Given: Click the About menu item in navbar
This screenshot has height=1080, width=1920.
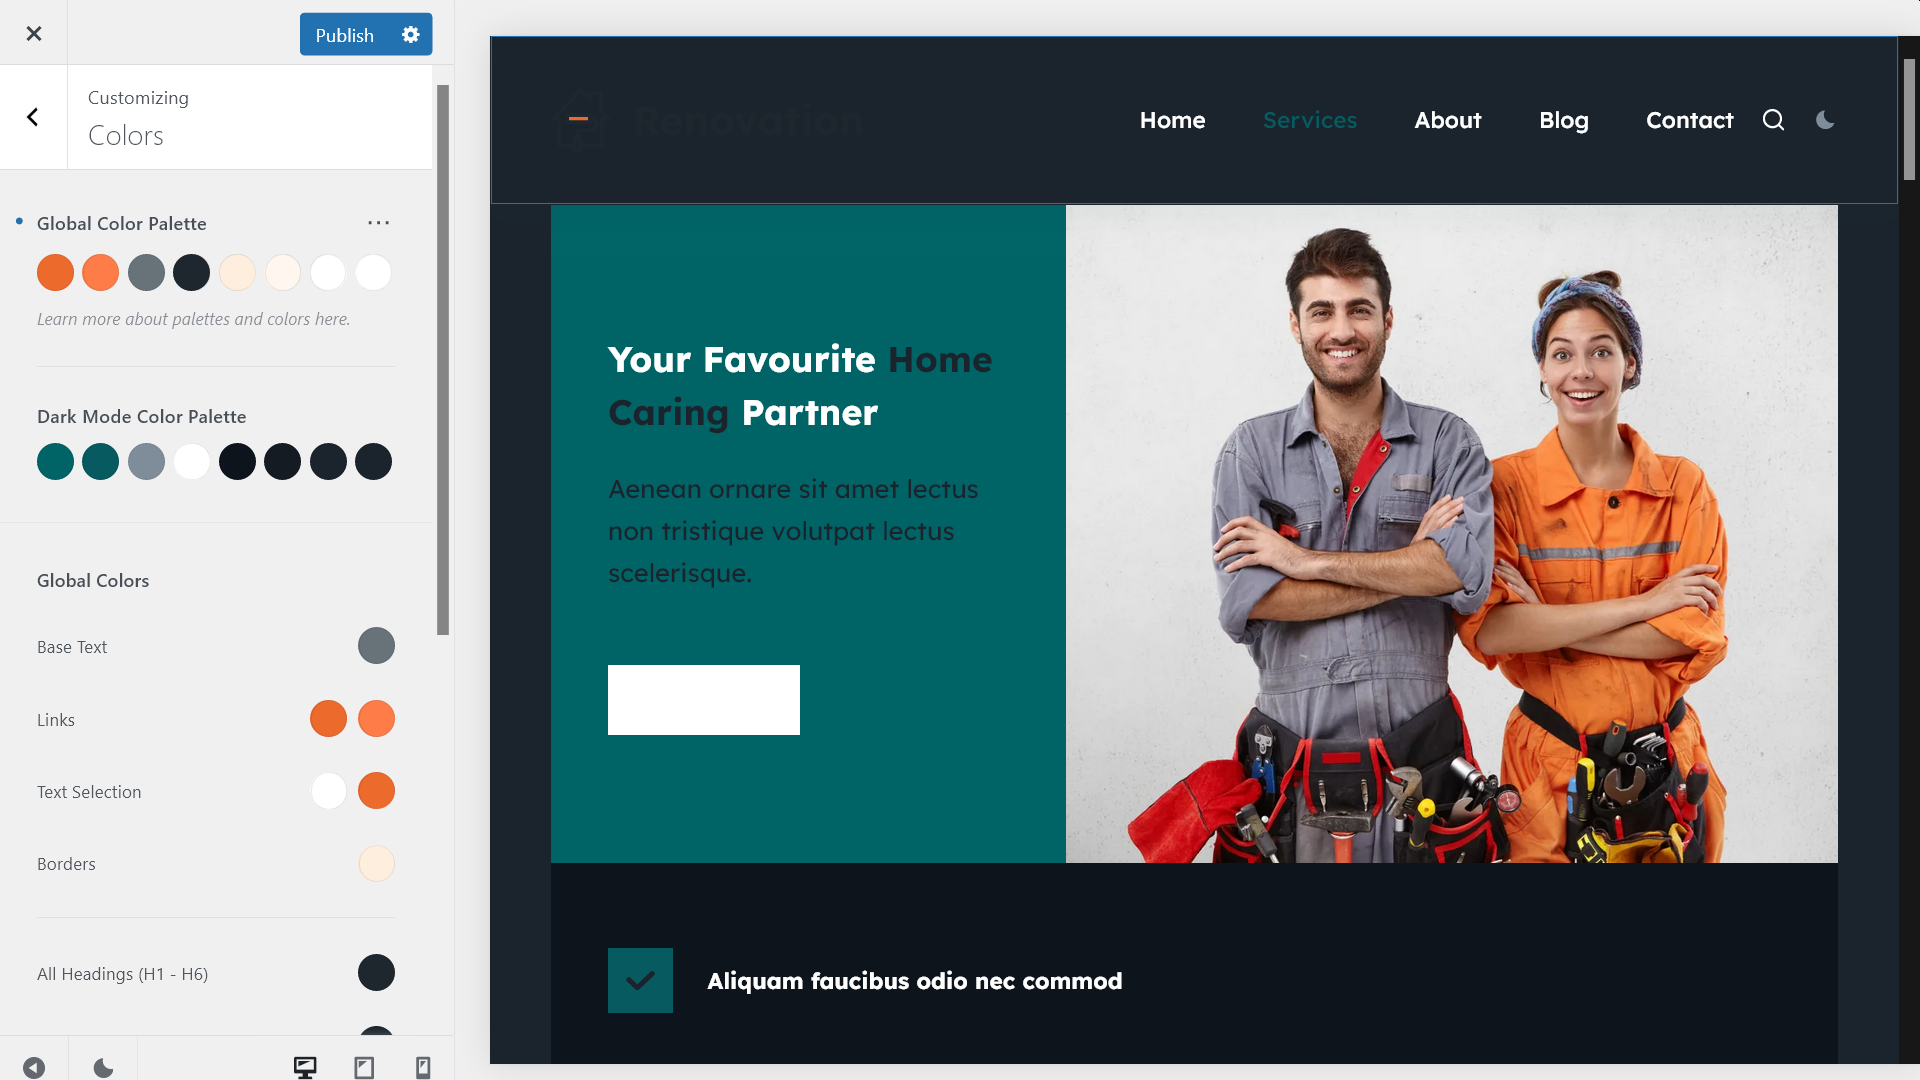Looking at the screenshot, I should coord(1447,120).
